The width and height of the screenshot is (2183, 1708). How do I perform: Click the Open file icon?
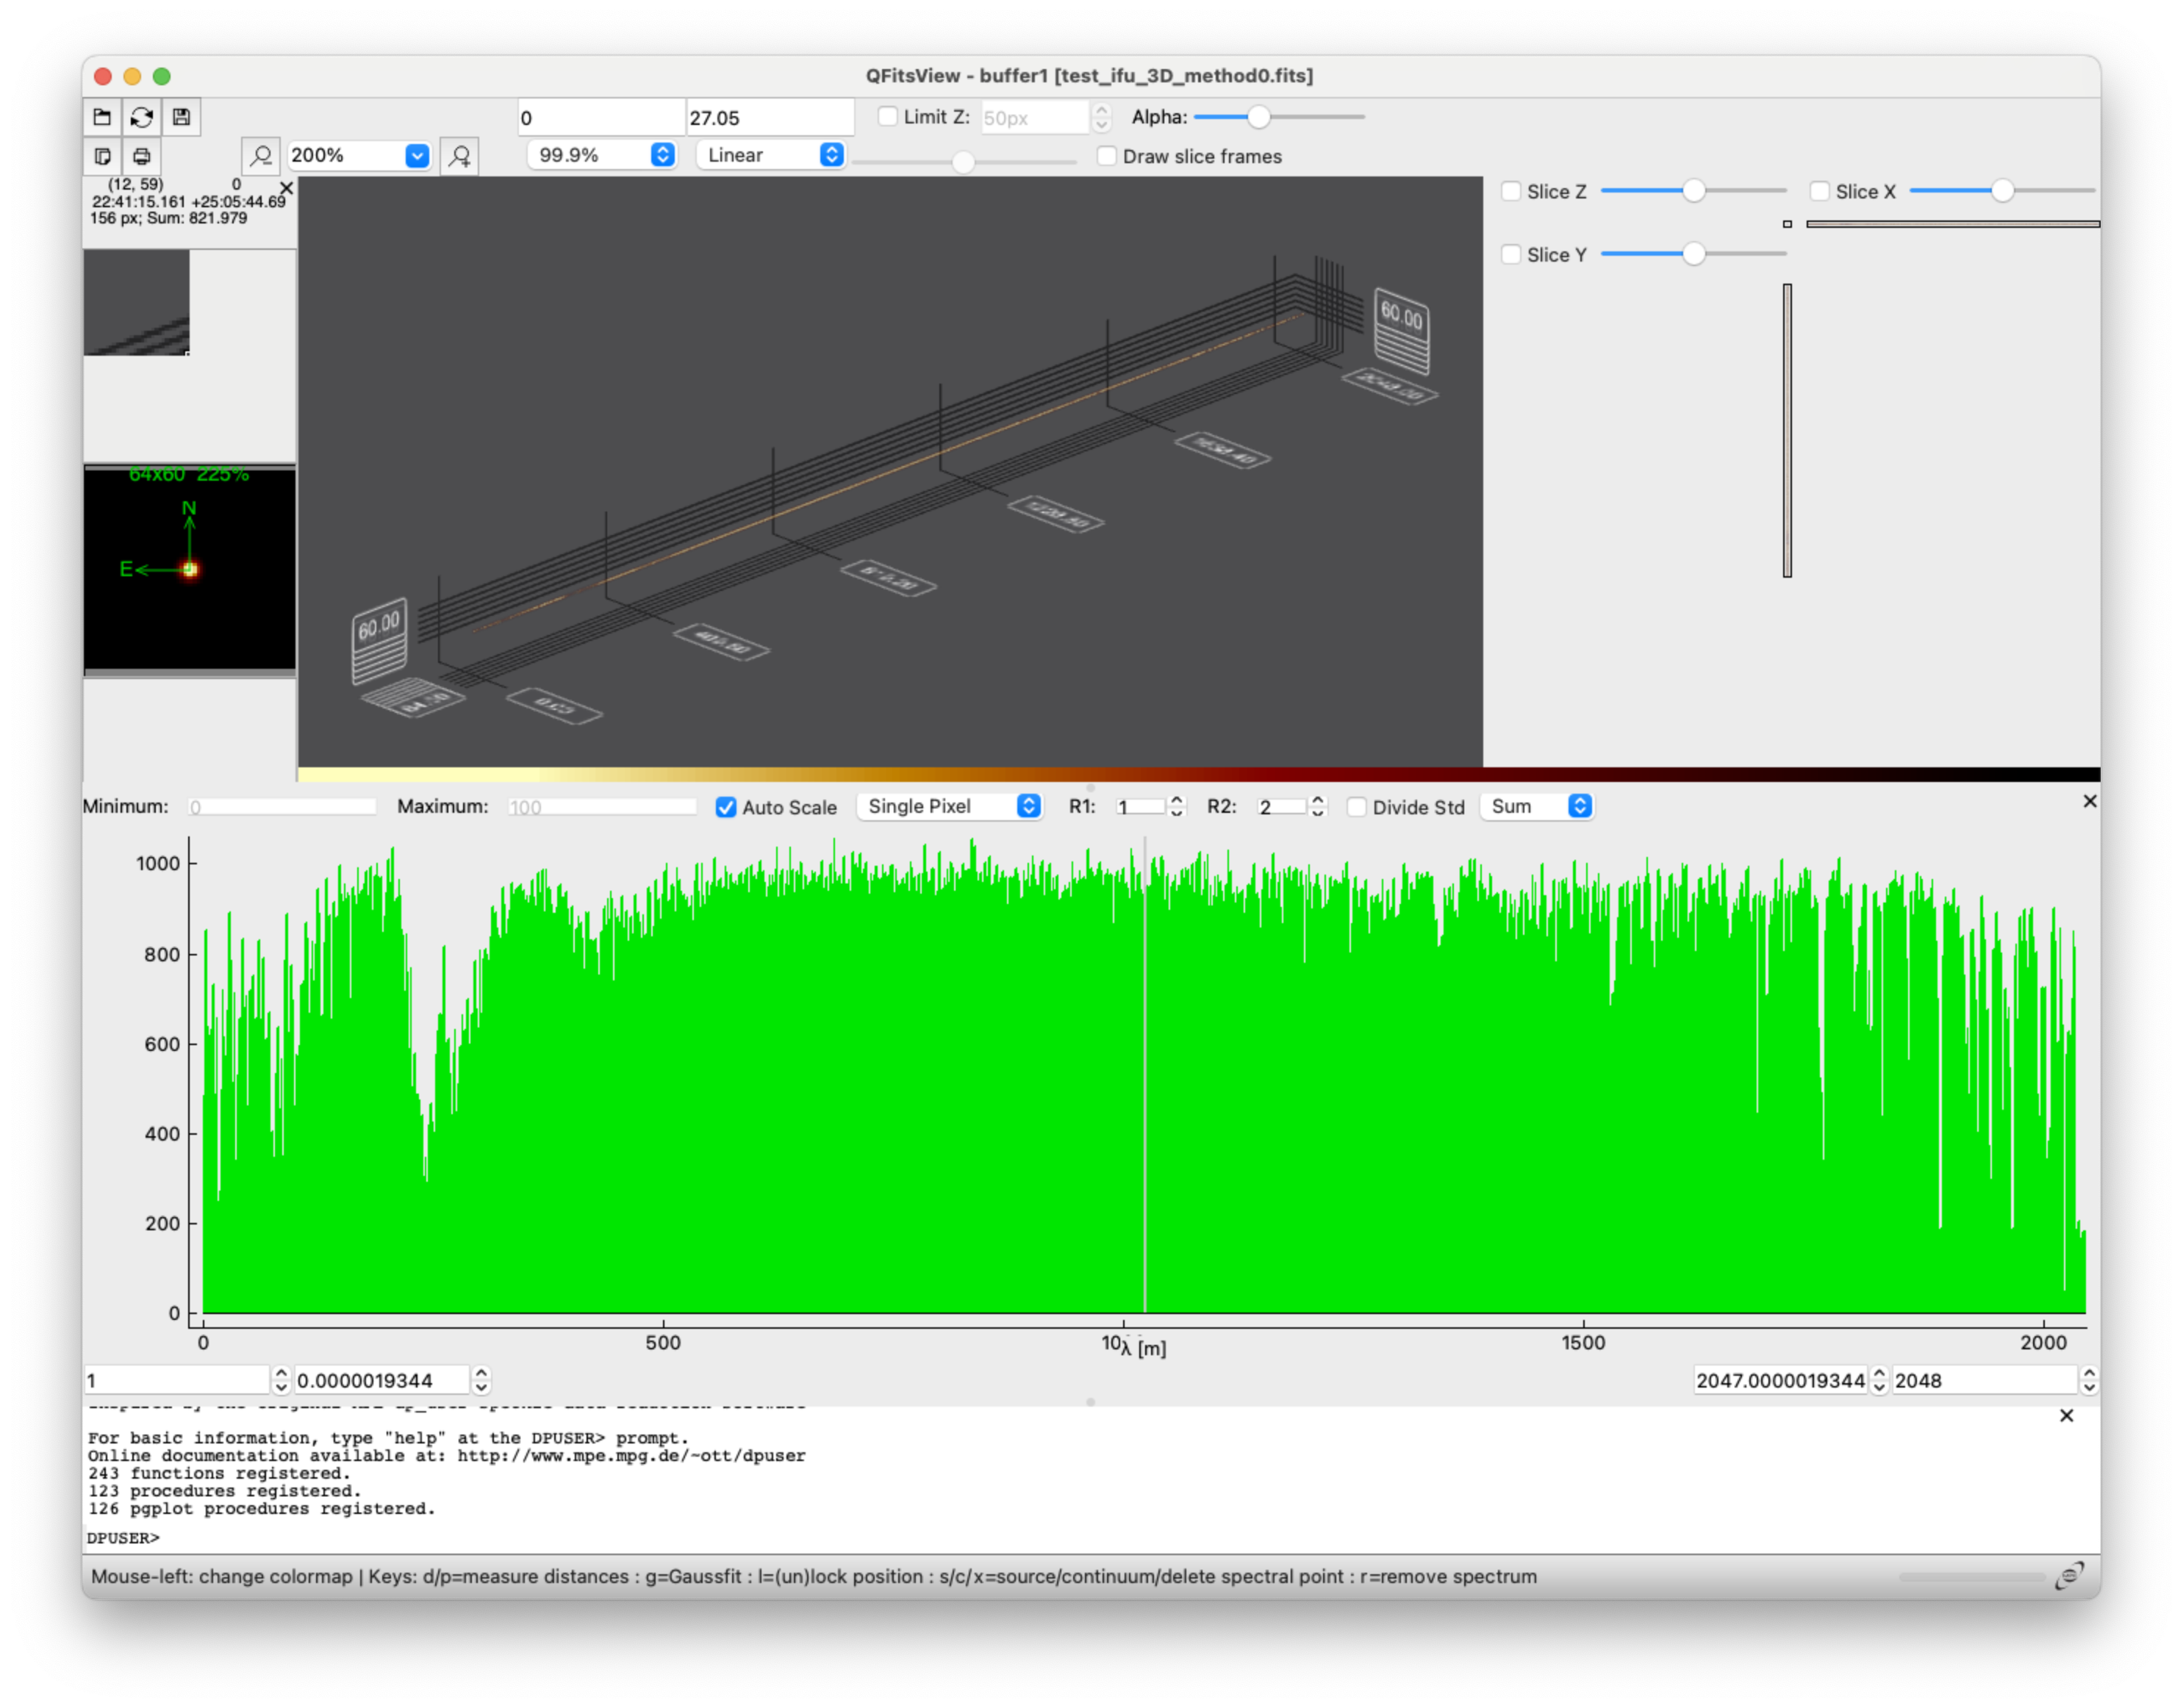[x=102, y=117]
